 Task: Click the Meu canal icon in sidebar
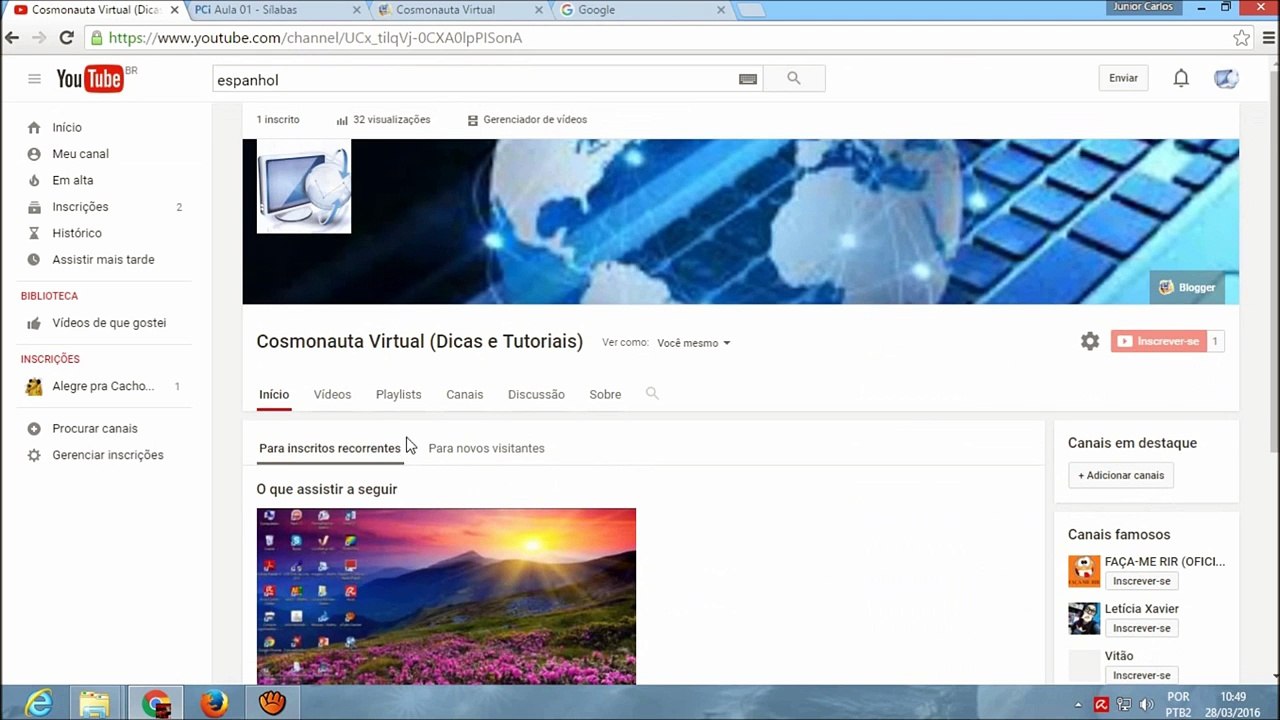point(34,154)
